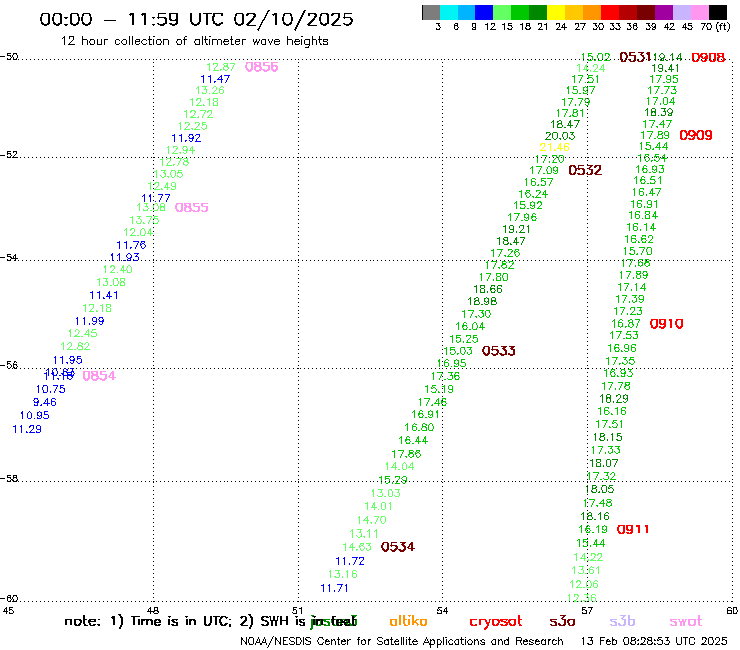Click the s3b satellite legend label

(622, 621)
